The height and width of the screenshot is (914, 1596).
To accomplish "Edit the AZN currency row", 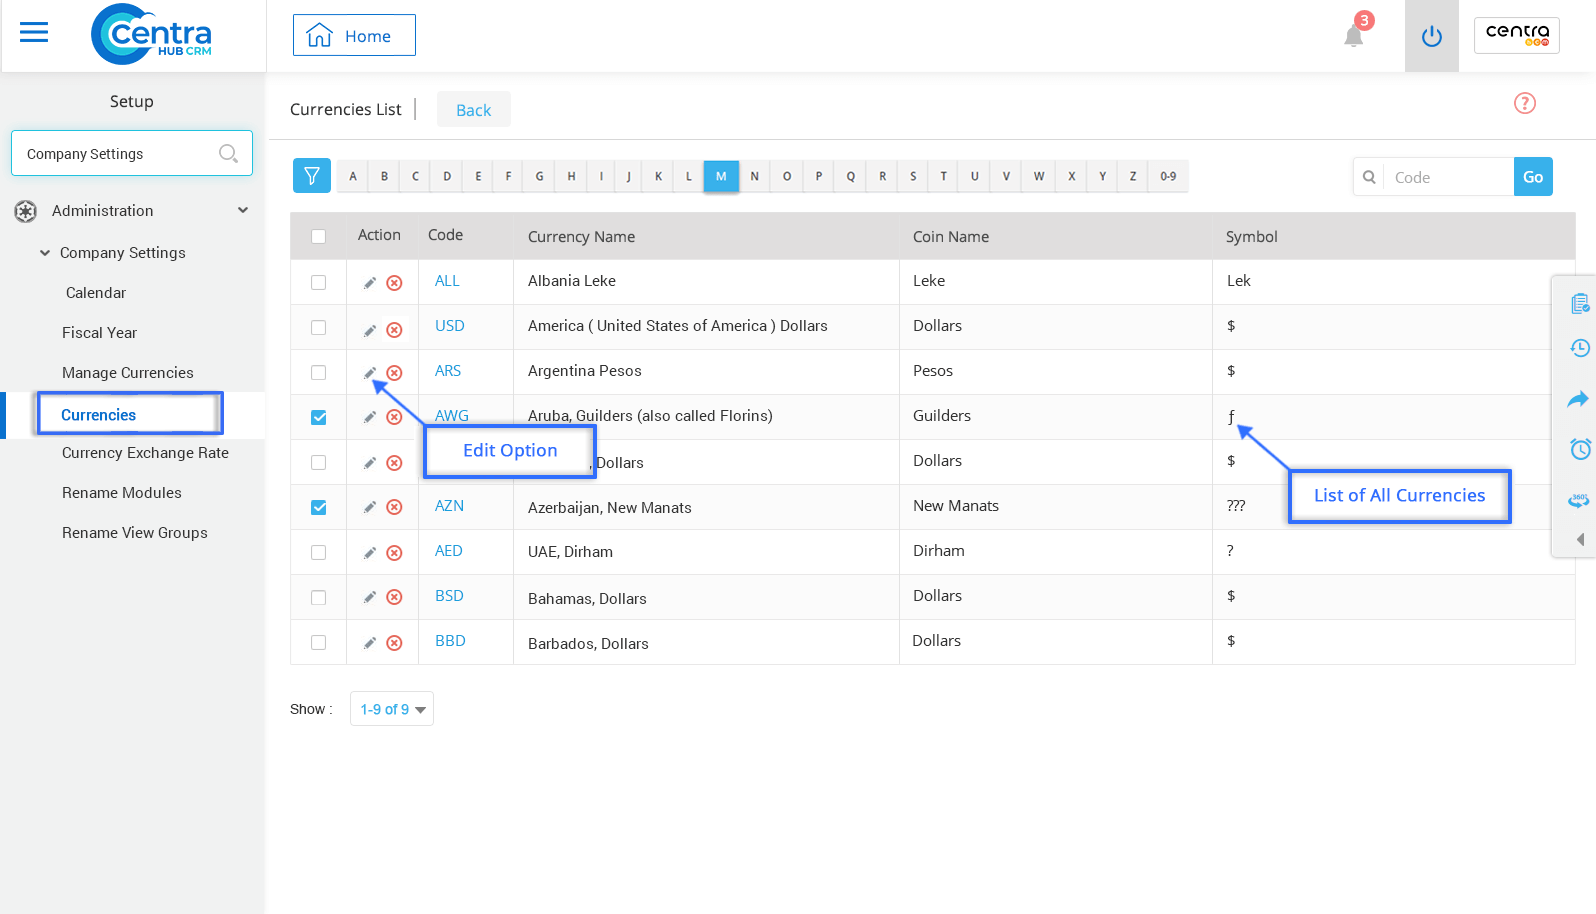I will pyautogui.click(x=370, y=507).
